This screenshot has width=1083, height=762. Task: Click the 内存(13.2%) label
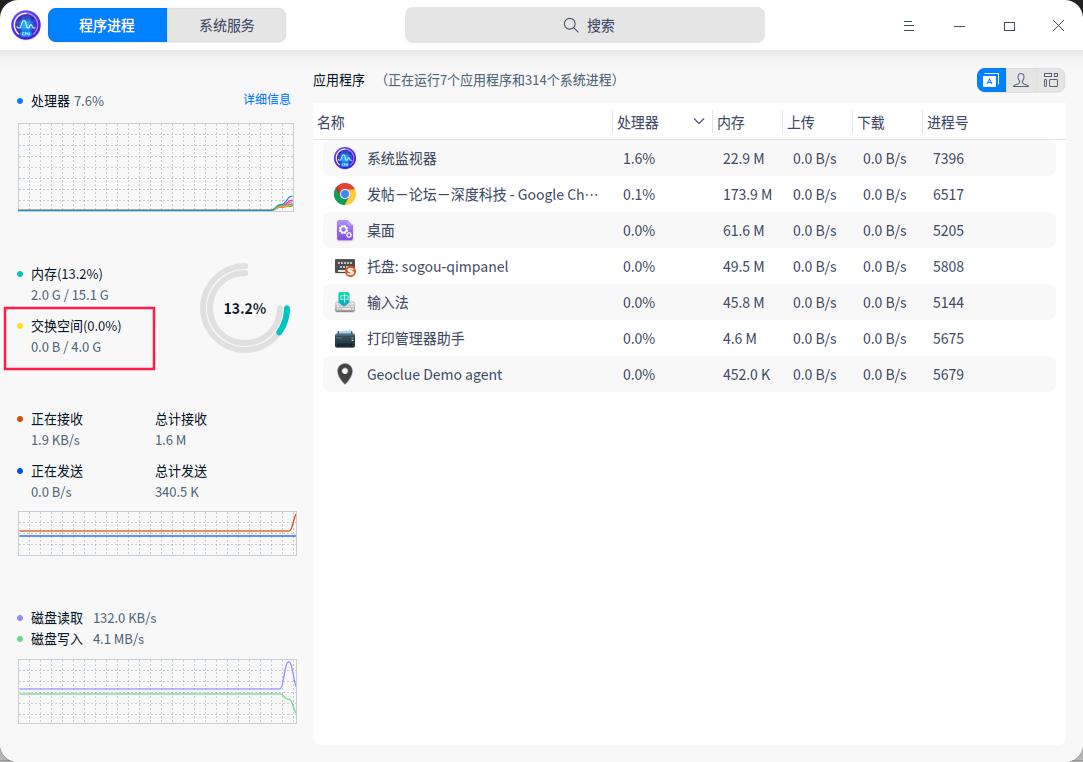[66, 274]
